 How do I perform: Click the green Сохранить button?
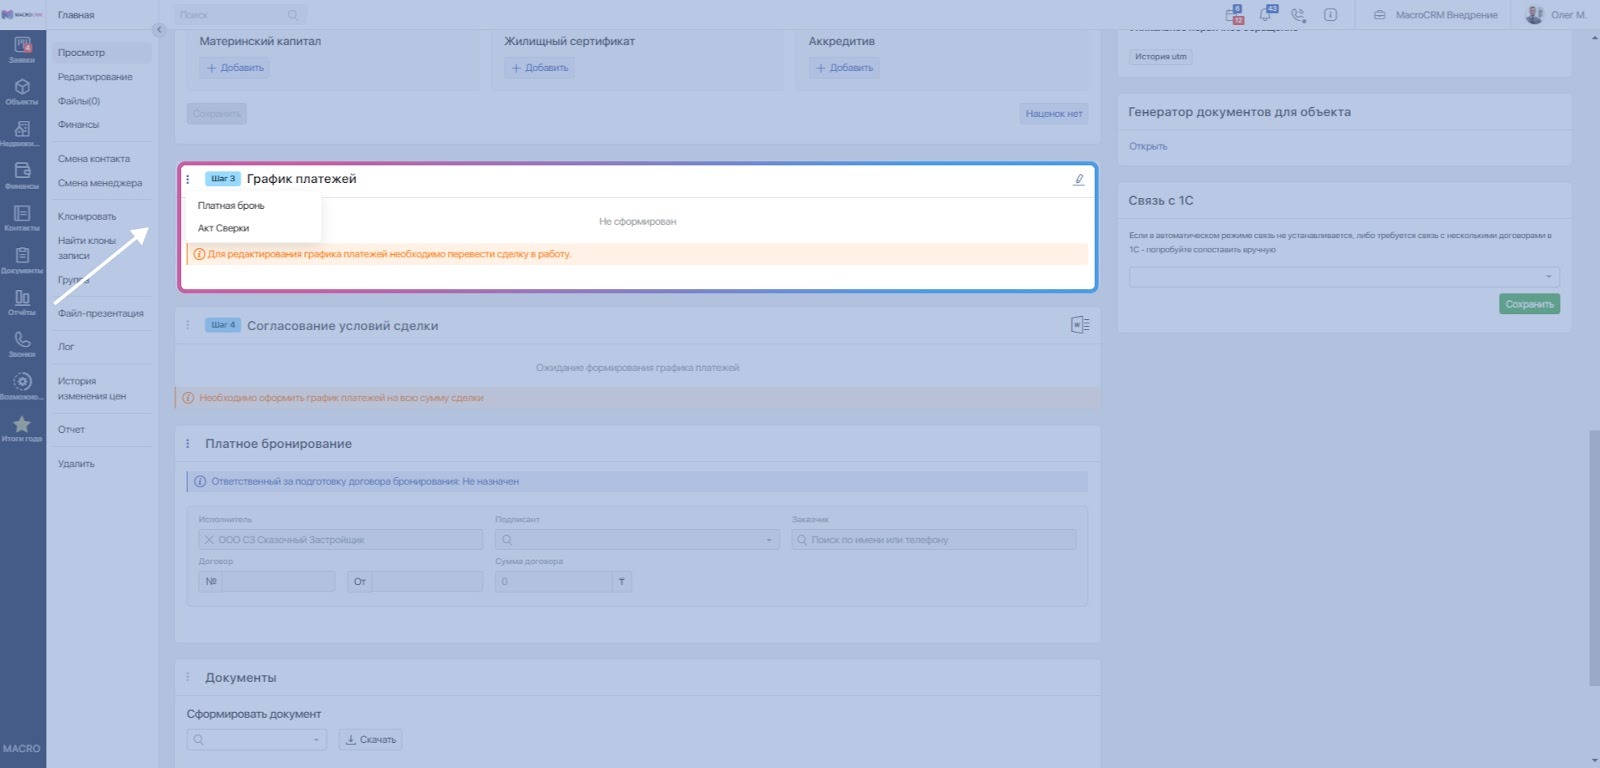(1529, 304)
